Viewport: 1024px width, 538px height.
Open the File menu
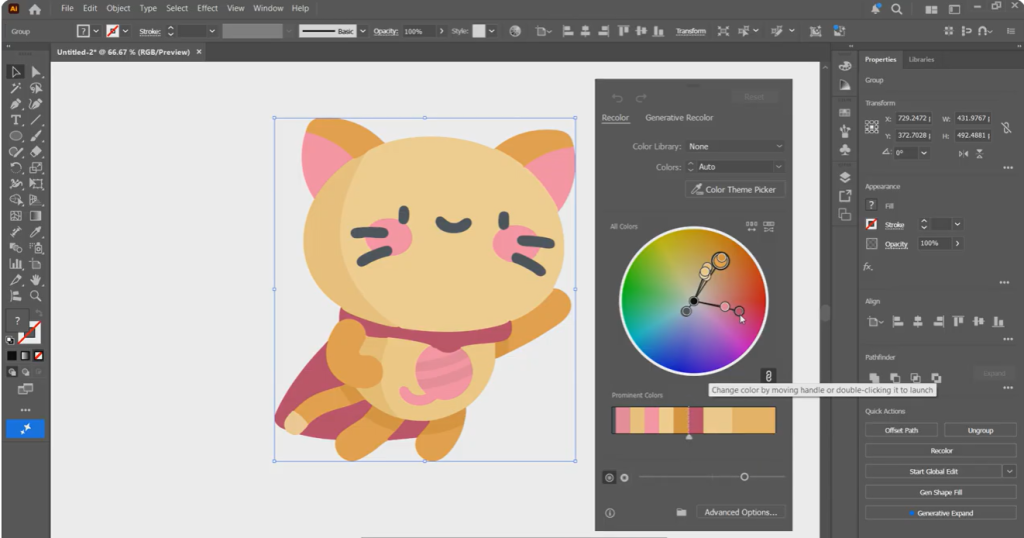click(67, 8)
